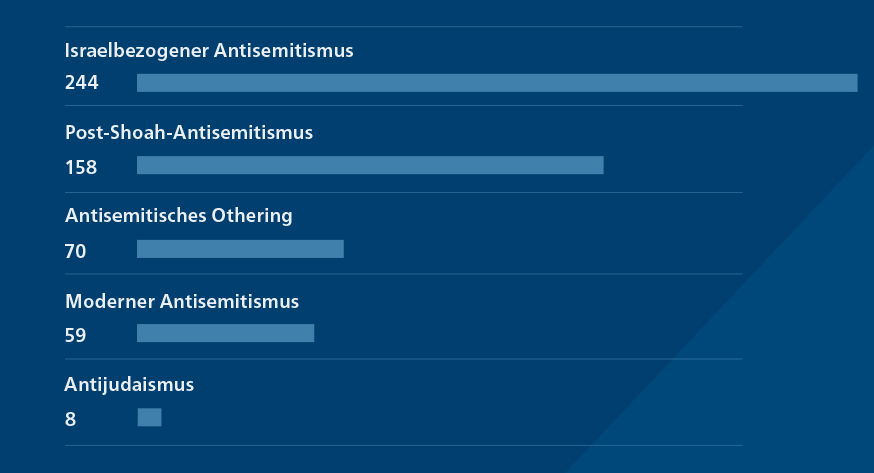The image size is (874, 473).
Task: Click the right end of the longest bar
Action: pos(854,83)
